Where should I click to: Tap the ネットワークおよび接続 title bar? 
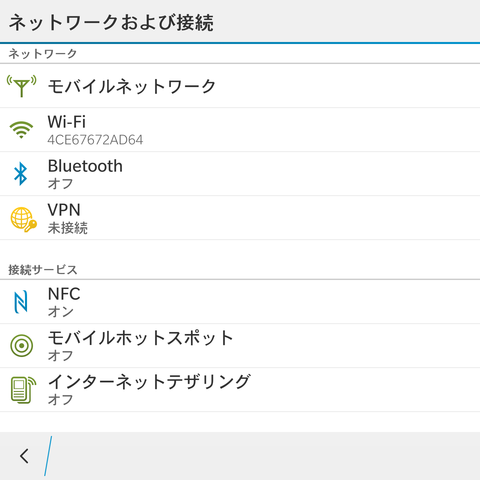click(x=240, y=21)
